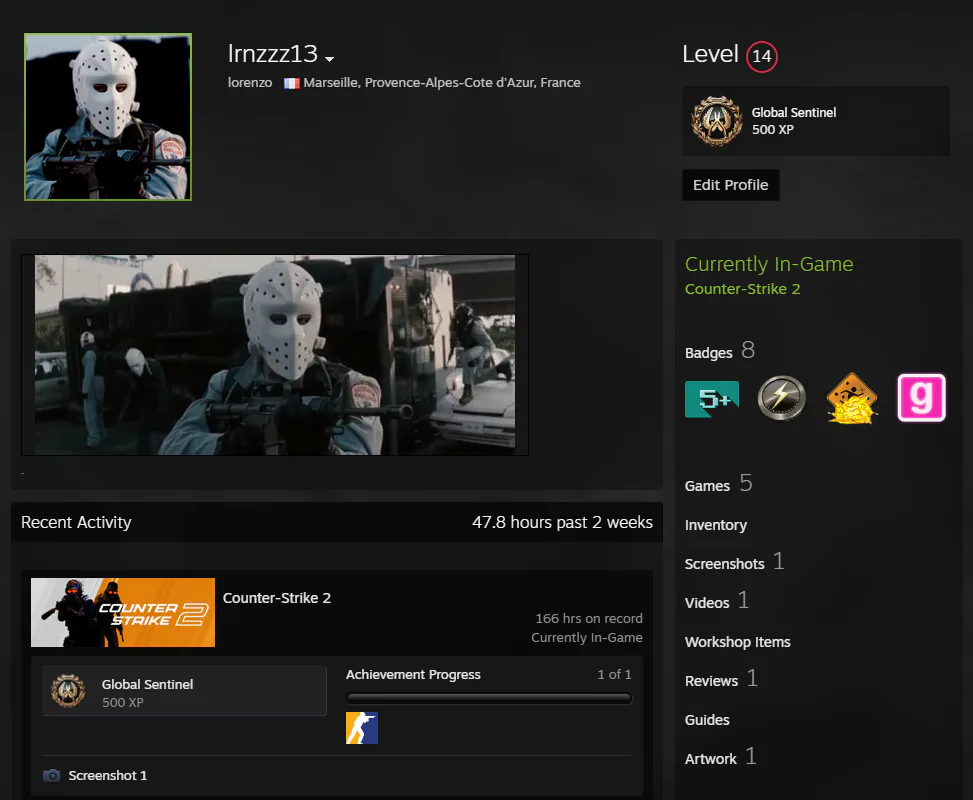Open Workshop Items in the sidebar

click(x=737, y=642)
